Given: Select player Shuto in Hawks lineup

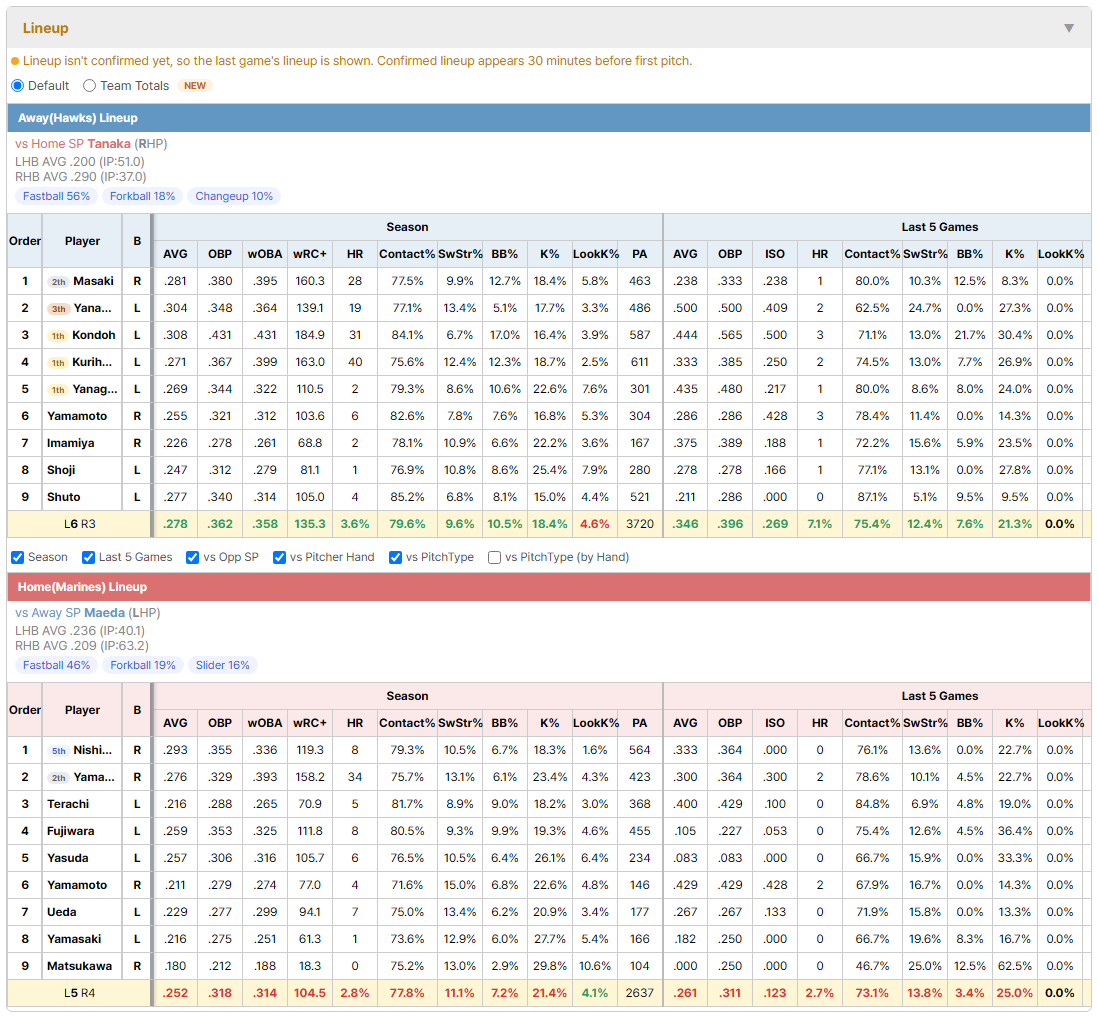Looking at the screenshot, I should [64, 497].
